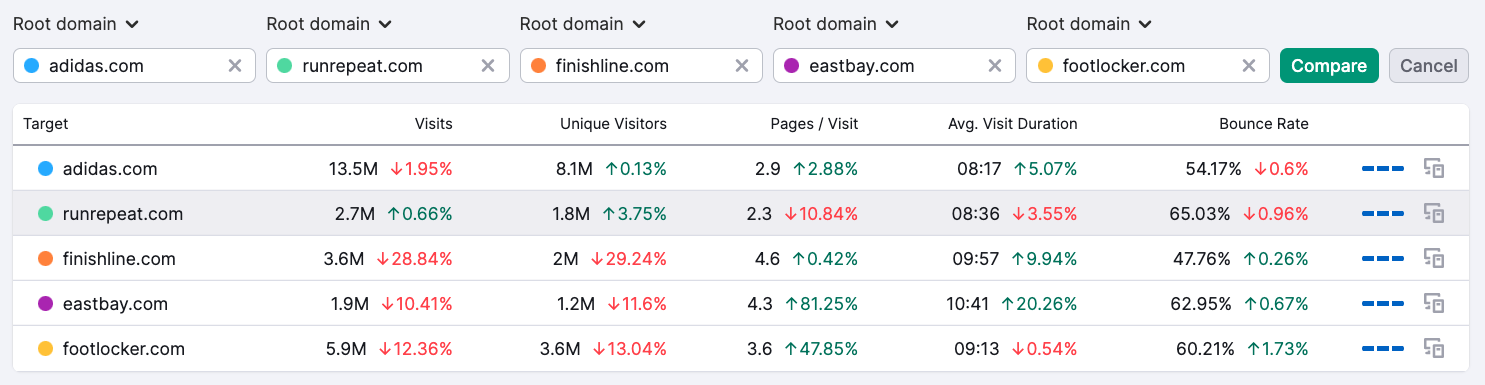Remove runrepeat.com from the comparison
This screenshot has height=385, width=1485.
(x=488, y=66)
